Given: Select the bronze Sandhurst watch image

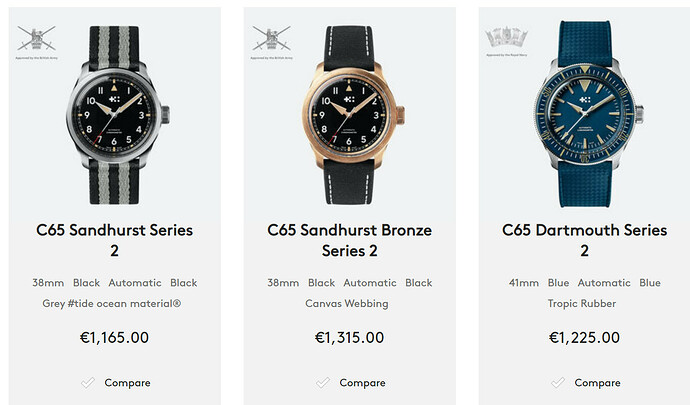Looking at the screenshot, I should tap(352, 115).
